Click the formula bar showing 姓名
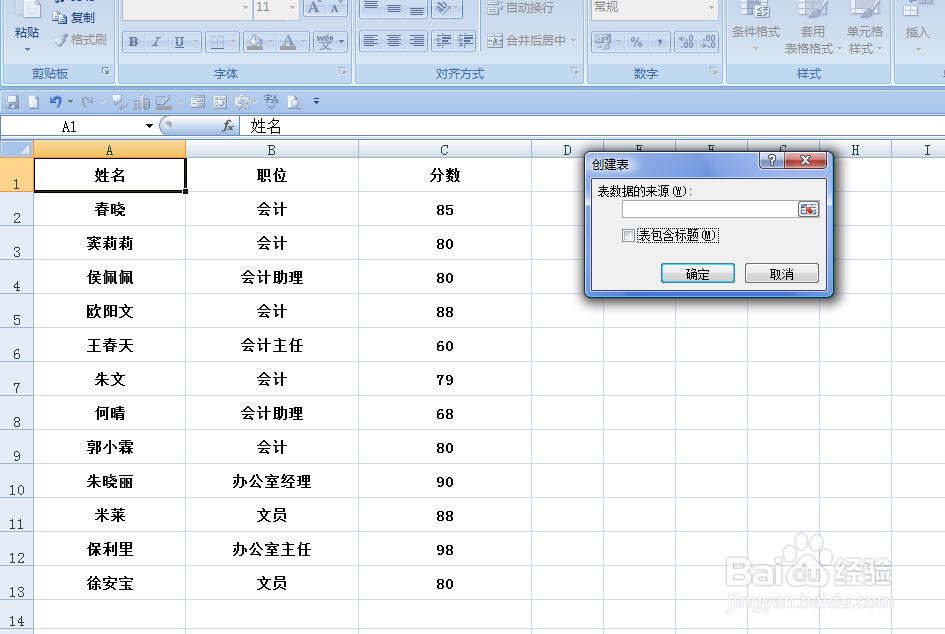 click(592, 126)
